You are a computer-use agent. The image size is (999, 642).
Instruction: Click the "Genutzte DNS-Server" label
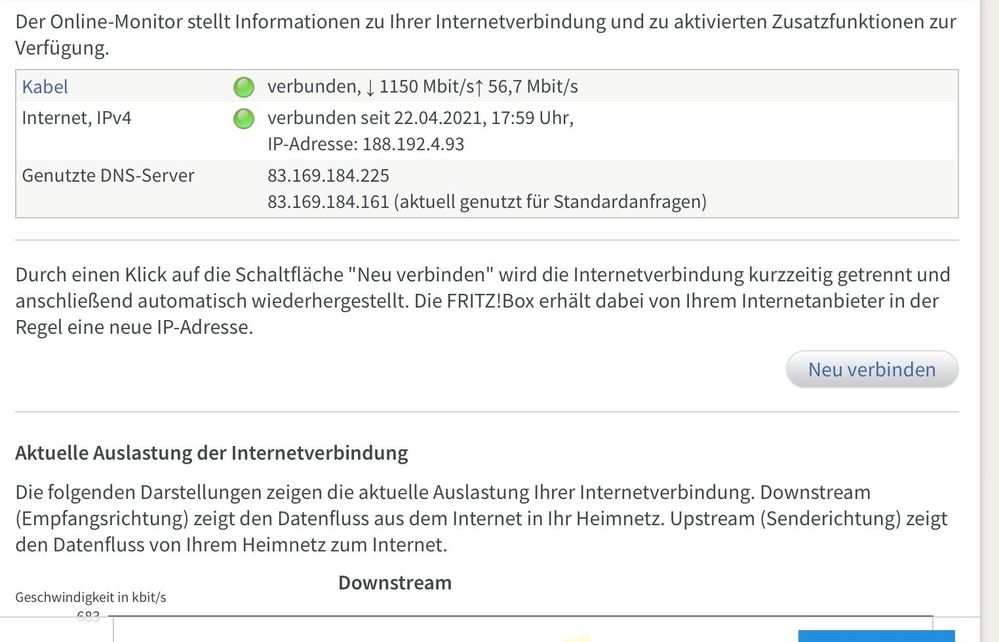tap(108, 176)
